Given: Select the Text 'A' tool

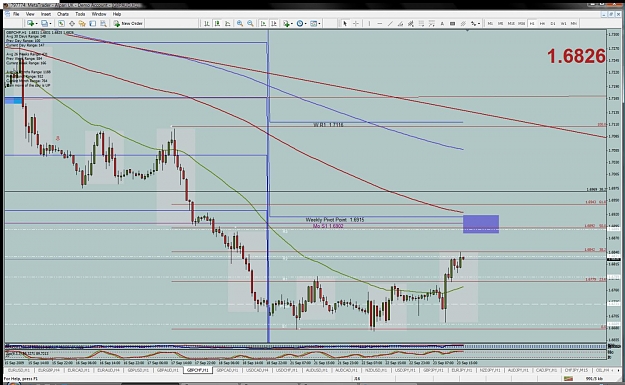Looking at the screenshot, I should pos(442,24).
